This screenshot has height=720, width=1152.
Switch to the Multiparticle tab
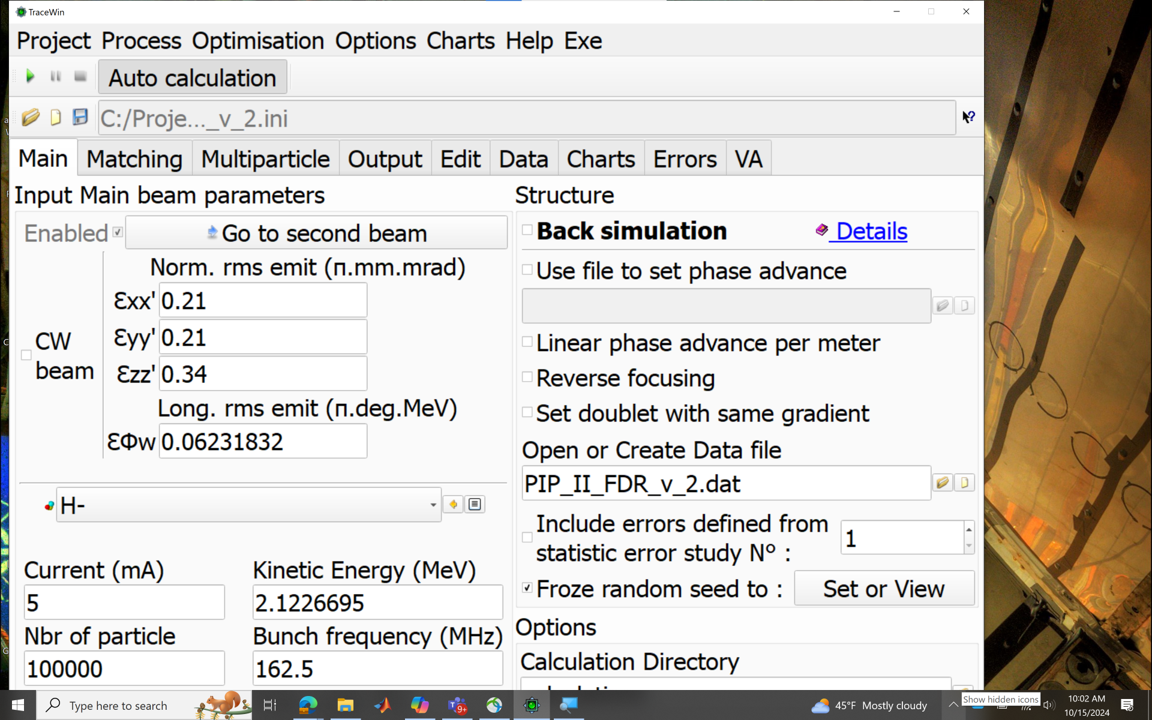[x=265, y=159]
